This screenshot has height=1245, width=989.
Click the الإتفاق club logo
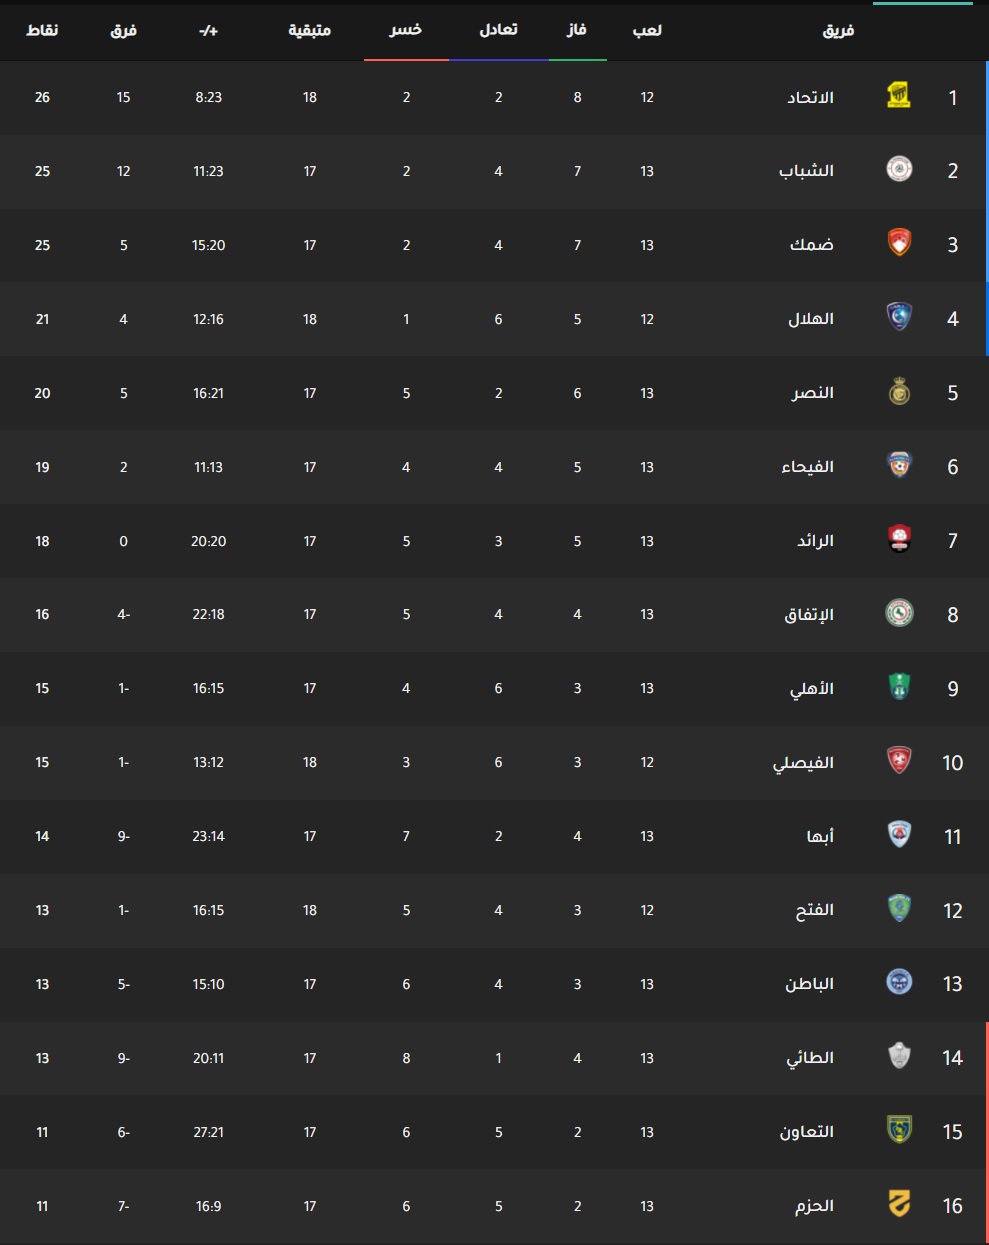click(x=899, y=614)
